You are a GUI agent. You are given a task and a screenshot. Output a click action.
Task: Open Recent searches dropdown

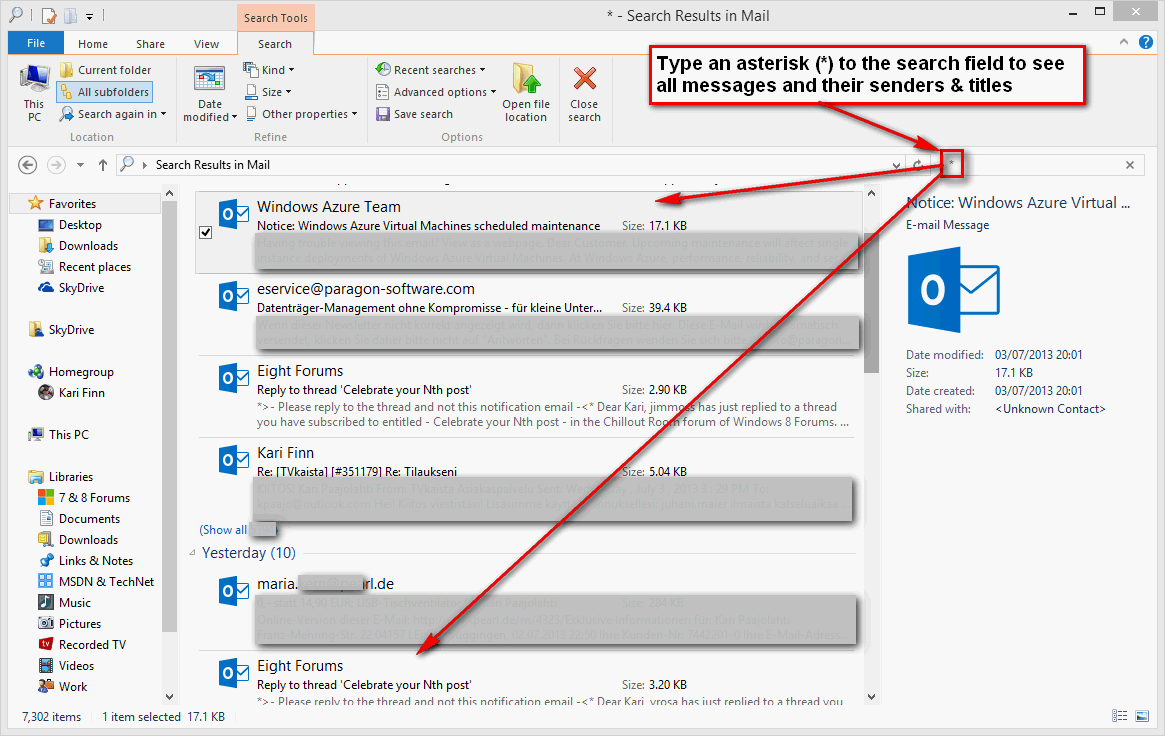coord(430,69)
